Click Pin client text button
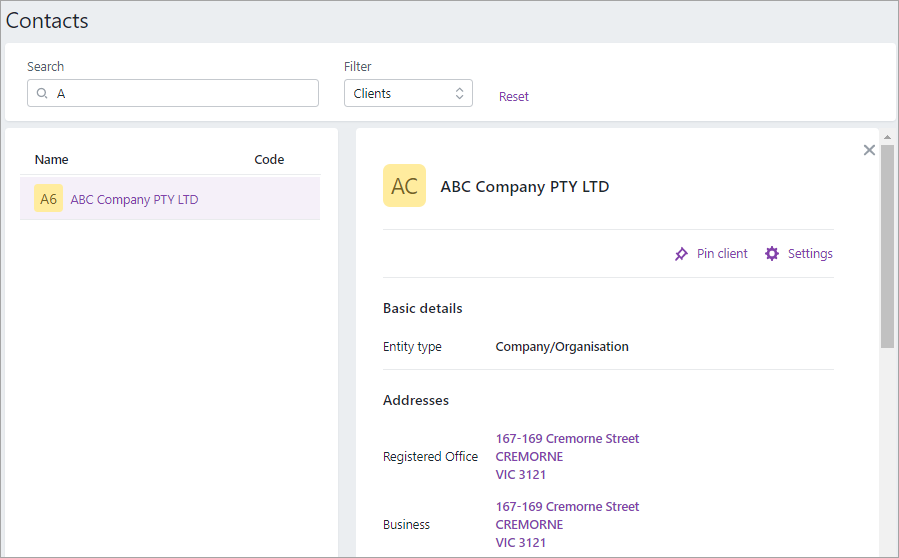The height and width of the screenshot is (558, 899). tap(722, 254)
